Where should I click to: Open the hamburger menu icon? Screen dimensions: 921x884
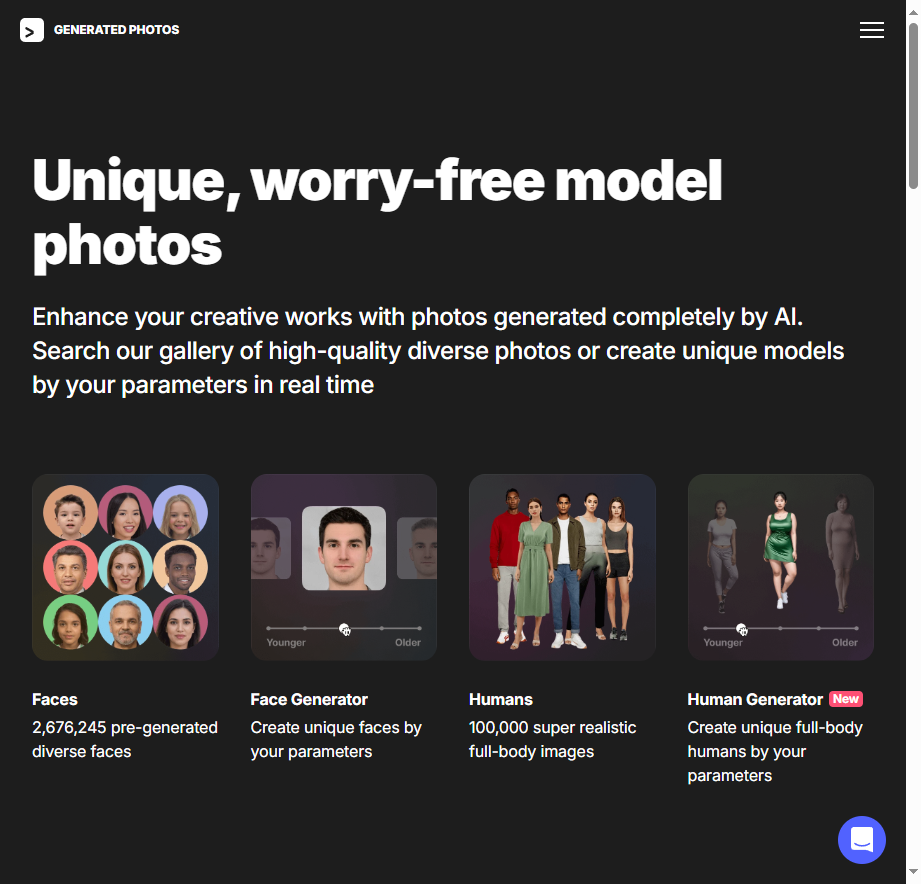tap(872, 30)
